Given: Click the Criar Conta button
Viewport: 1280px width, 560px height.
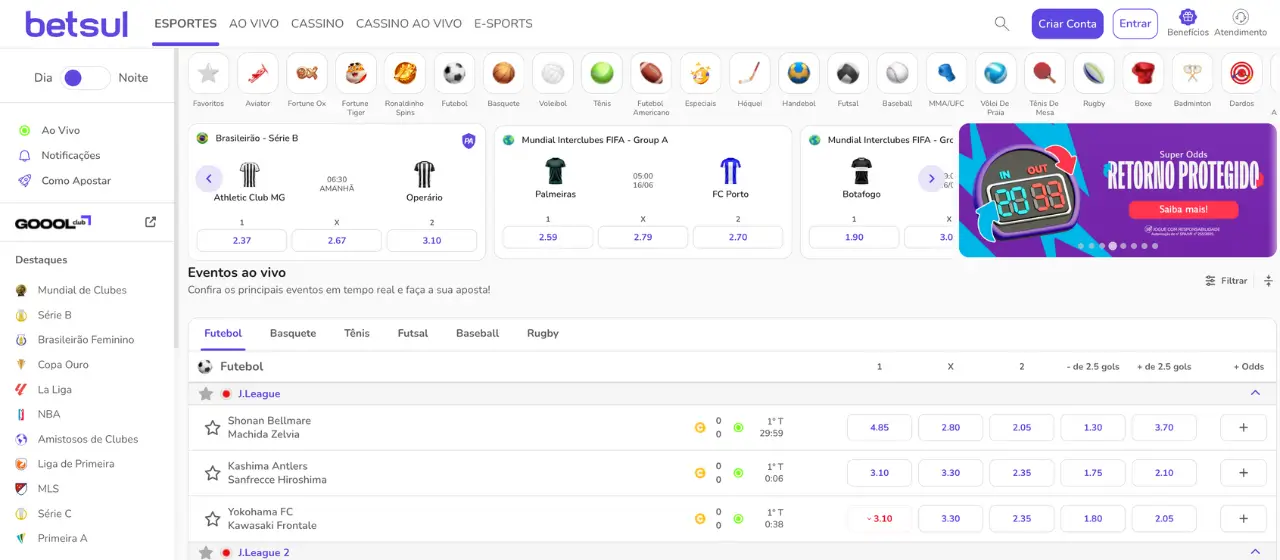Looking at the screenshot, I should coord(1067,24).
